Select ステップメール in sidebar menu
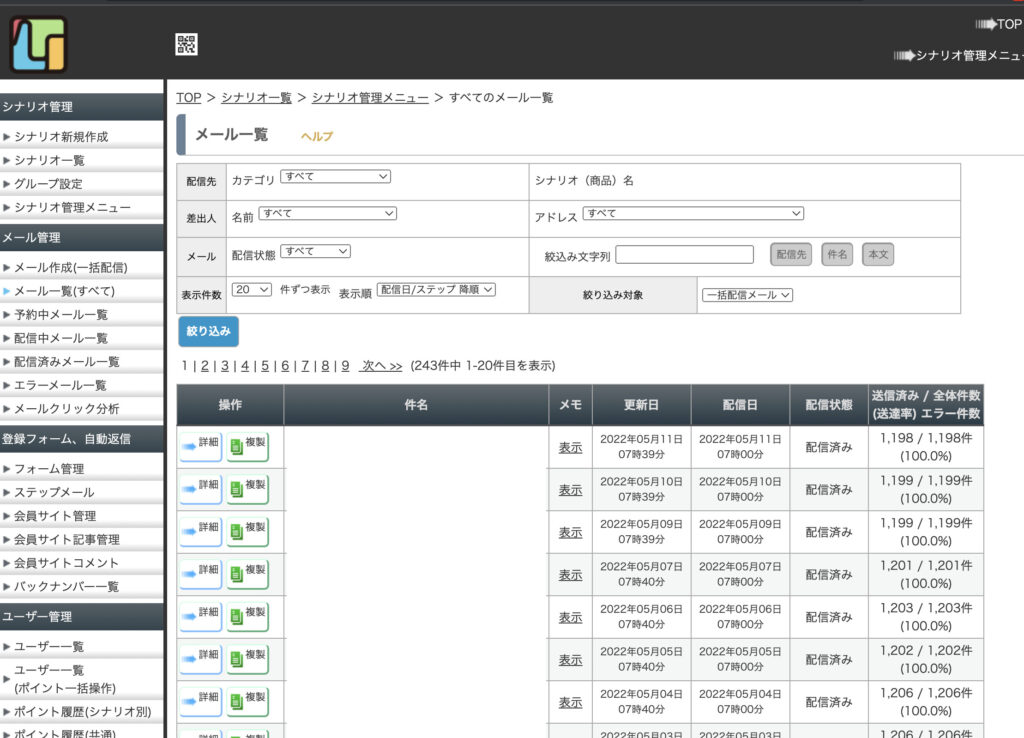 (x=54, y=493)
